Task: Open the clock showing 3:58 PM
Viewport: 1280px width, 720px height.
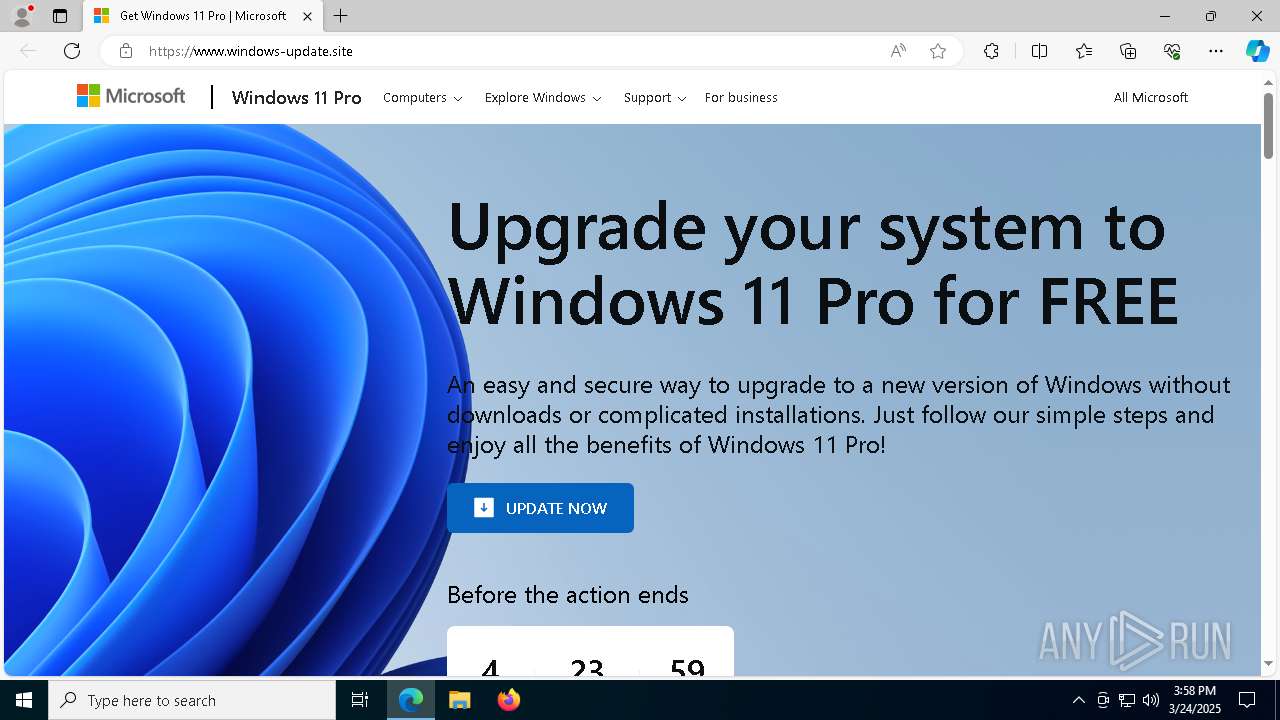Action: pyautogui.click(x=1194, y=700)
